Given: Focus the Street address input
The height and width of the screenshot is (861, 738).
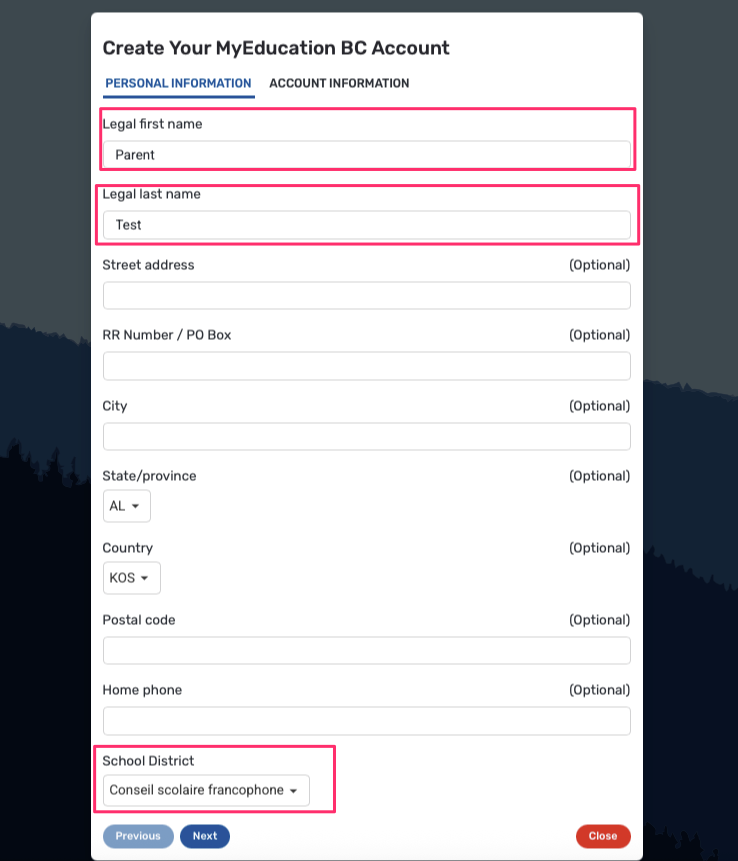Looking at the screenshot, I should pyautogui.click(x=366, y=296).
